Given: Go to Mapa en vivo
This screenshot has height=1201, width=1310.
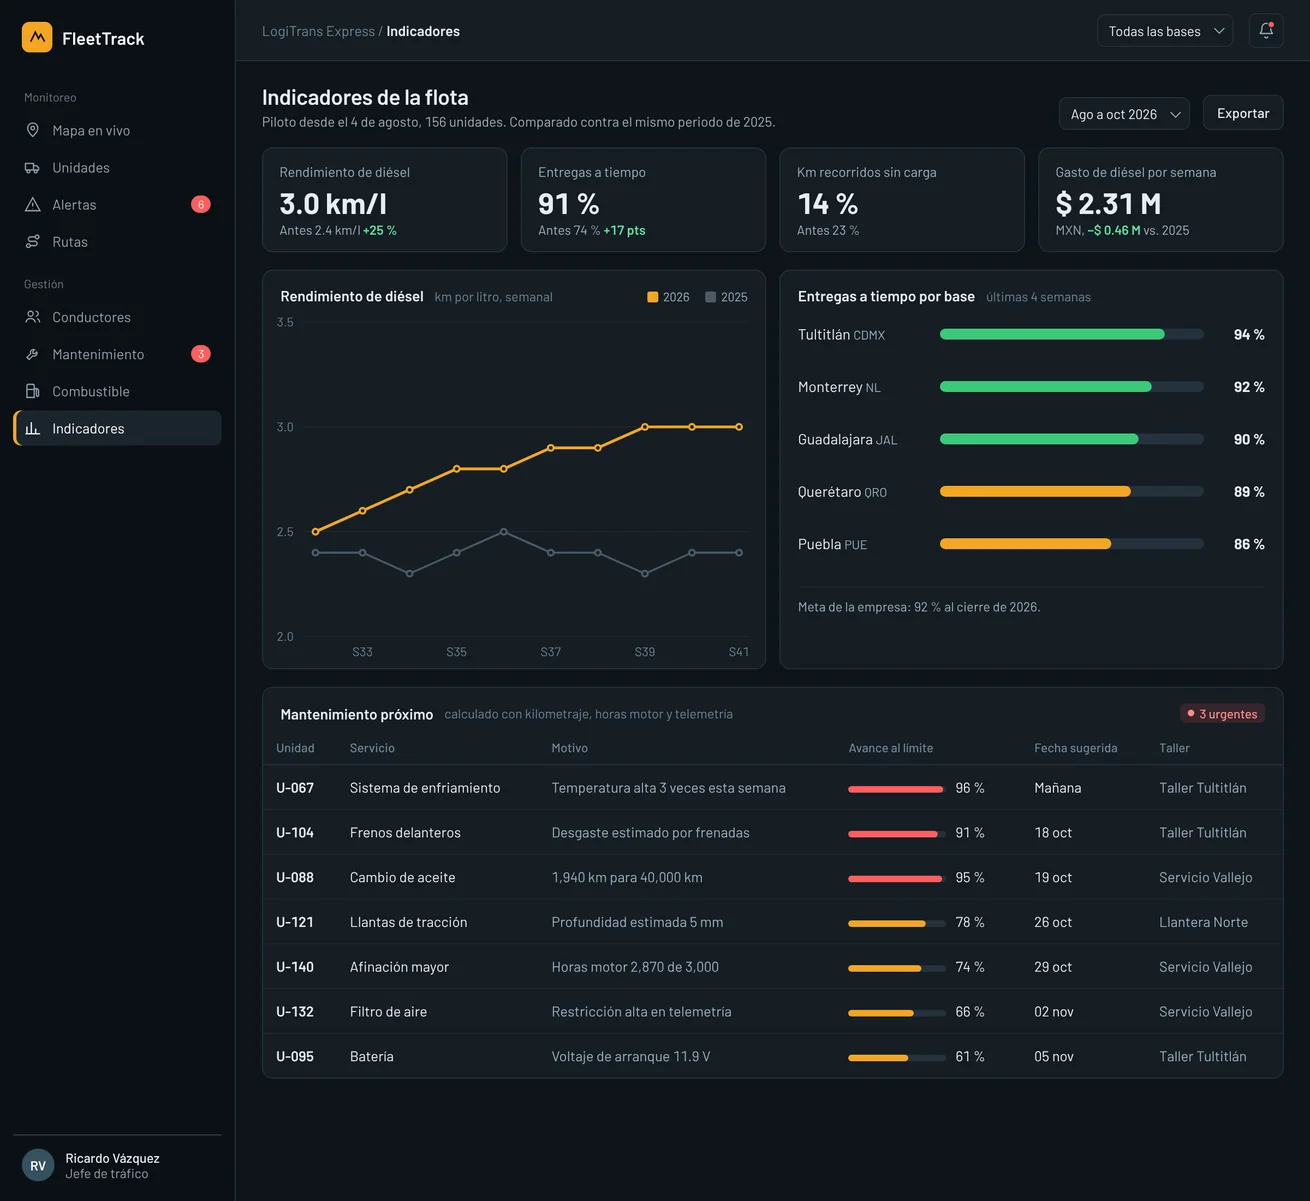Looking at the screenshot, I should point(117,130).
